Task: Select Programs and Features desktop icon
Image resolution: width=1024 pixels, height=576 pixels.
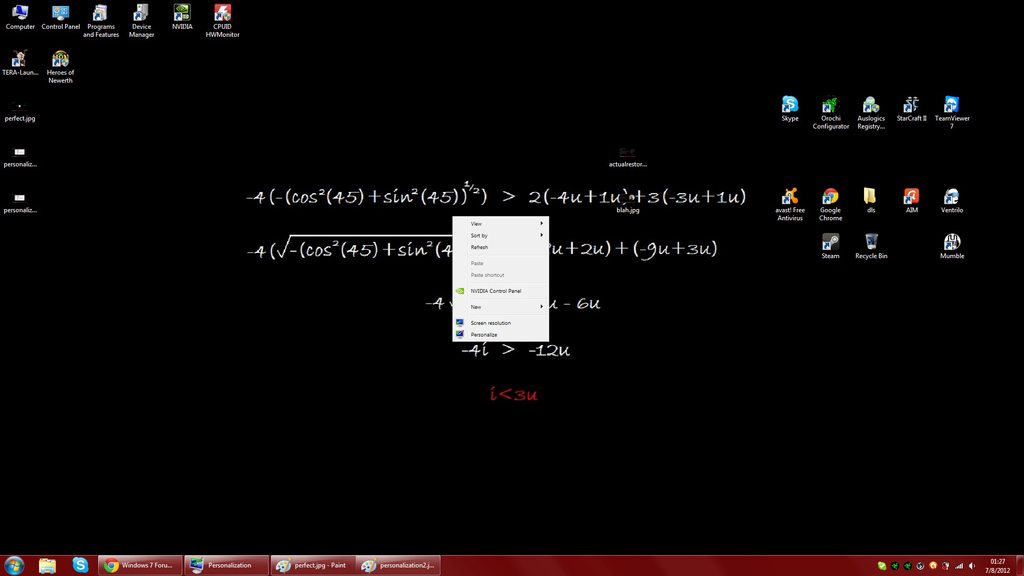Action: coord(101,22)
